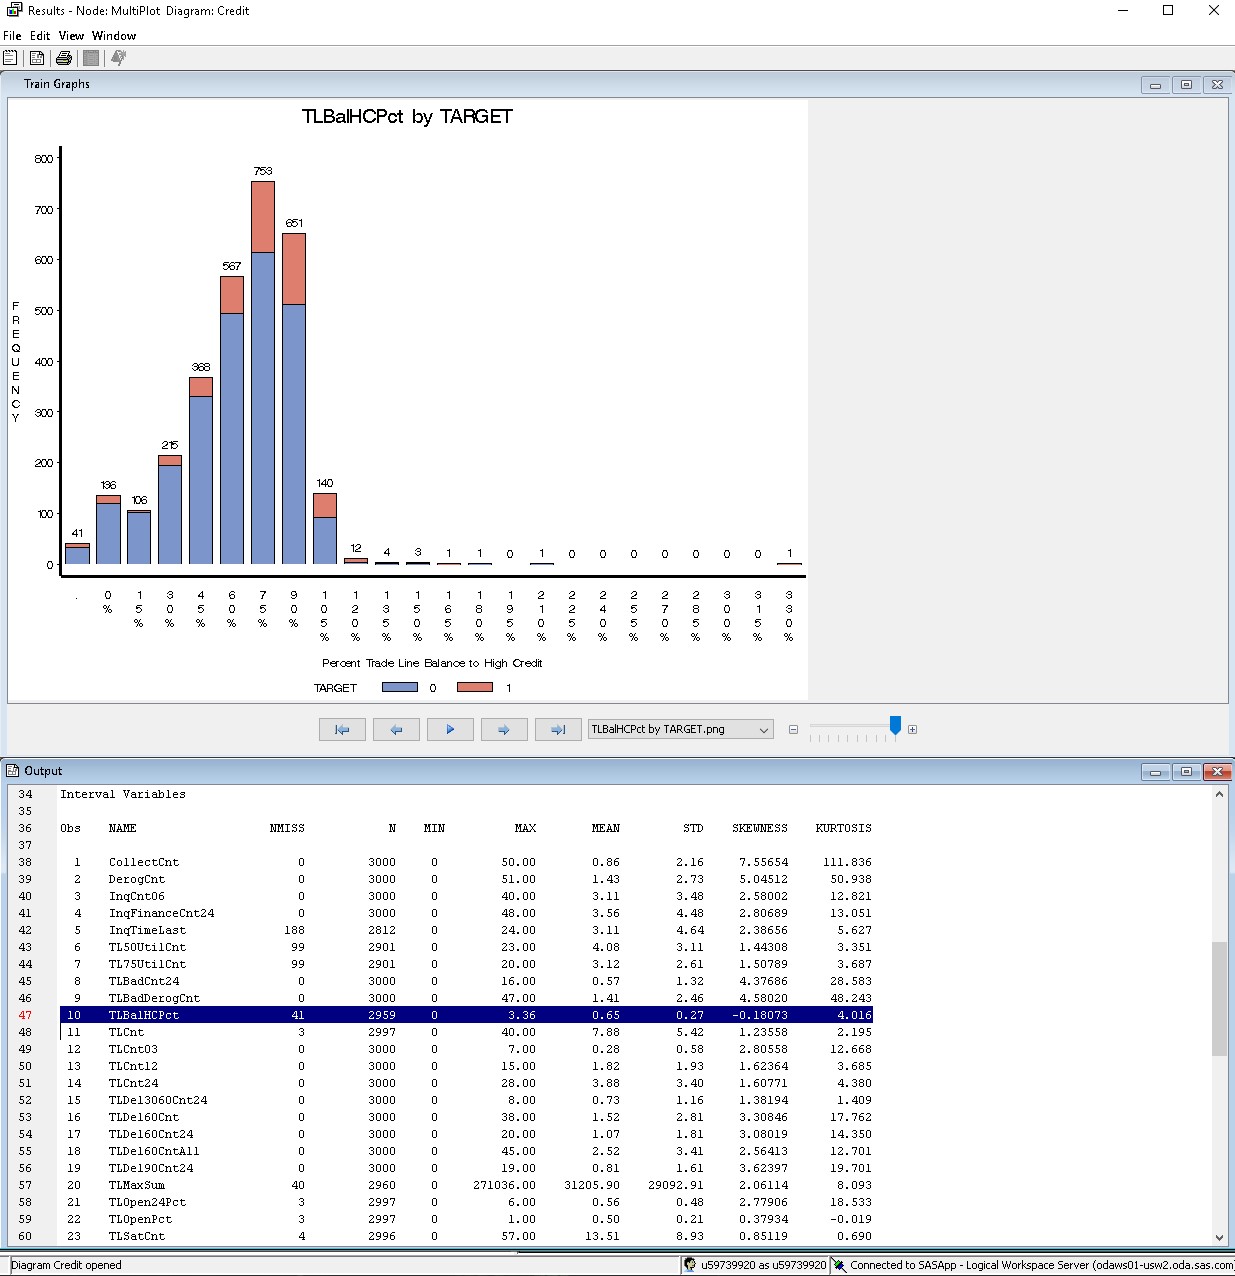
Task: Click the bar labeled 651
Action: (x=294, y=399)
